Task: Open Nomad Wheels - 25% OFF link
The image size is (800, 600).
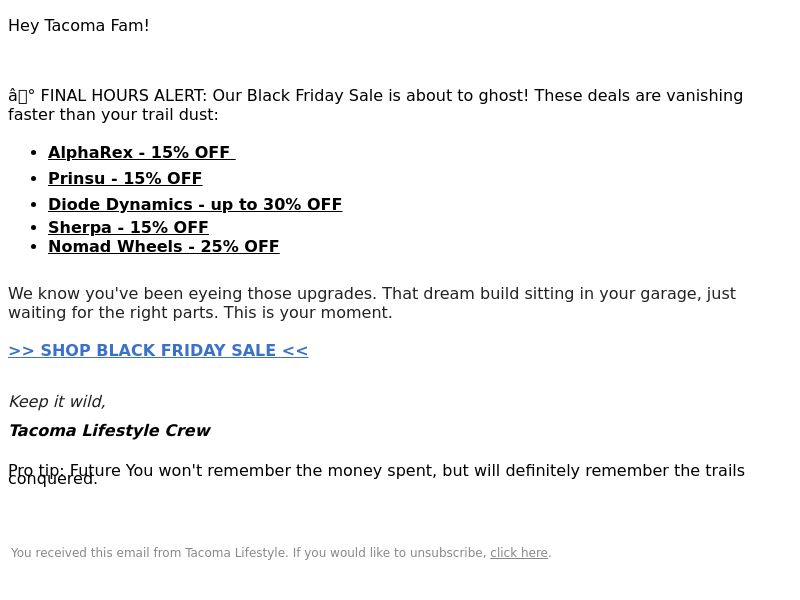Action: coord(164,246)
